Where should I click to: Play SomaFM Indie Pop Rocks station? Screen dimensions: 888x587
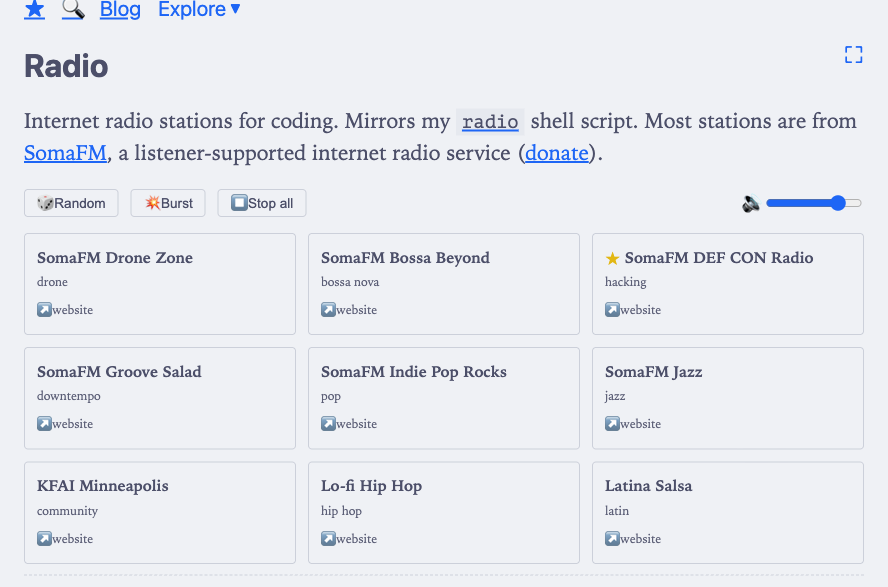click(444, 399)
